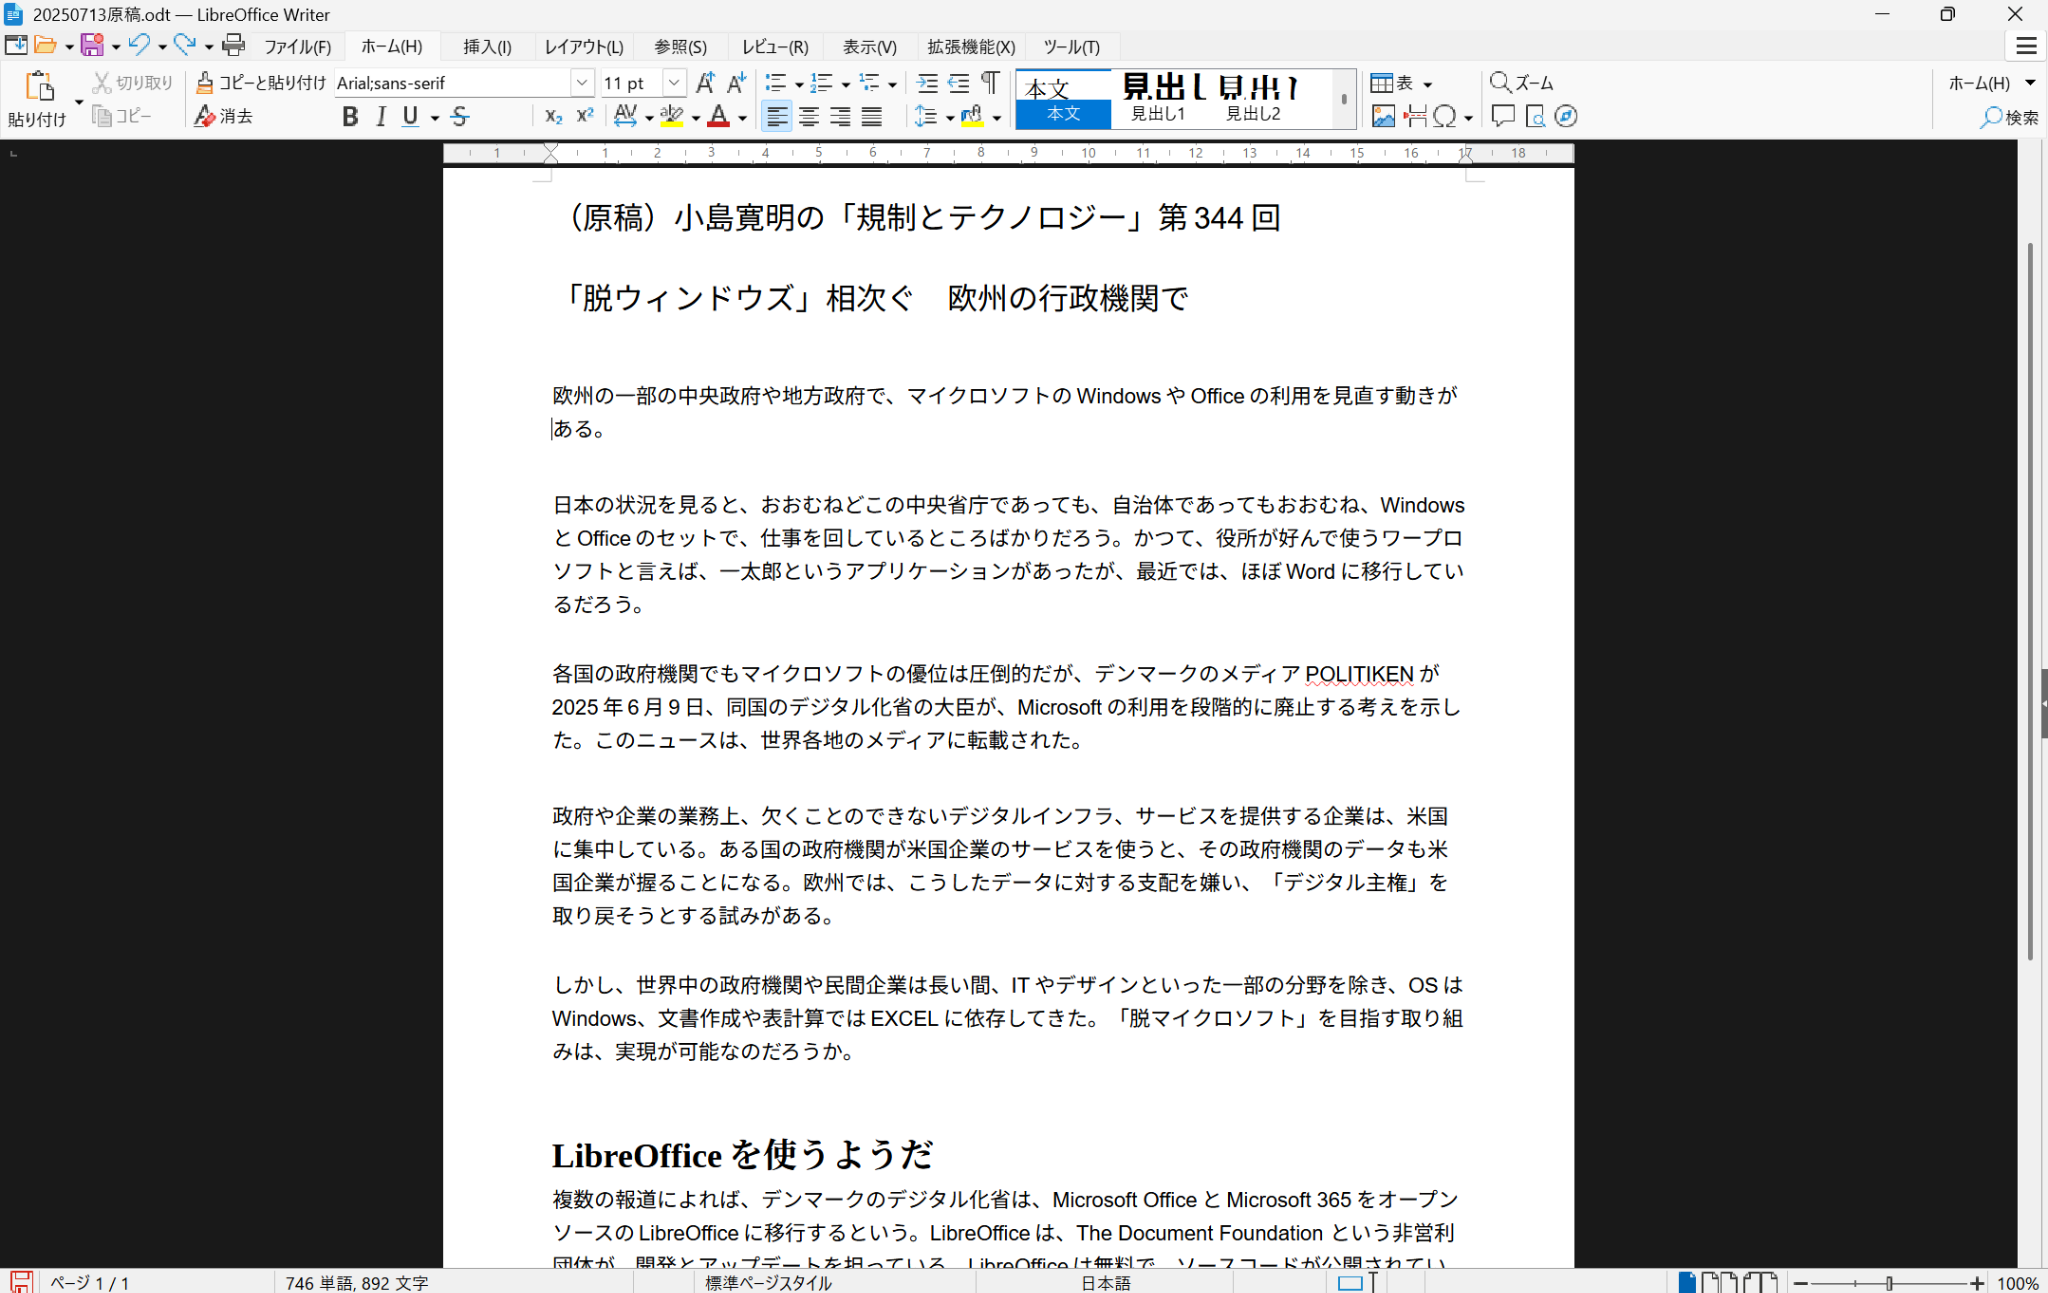Switch to the レビュー(R) tab

pos(775,47)
